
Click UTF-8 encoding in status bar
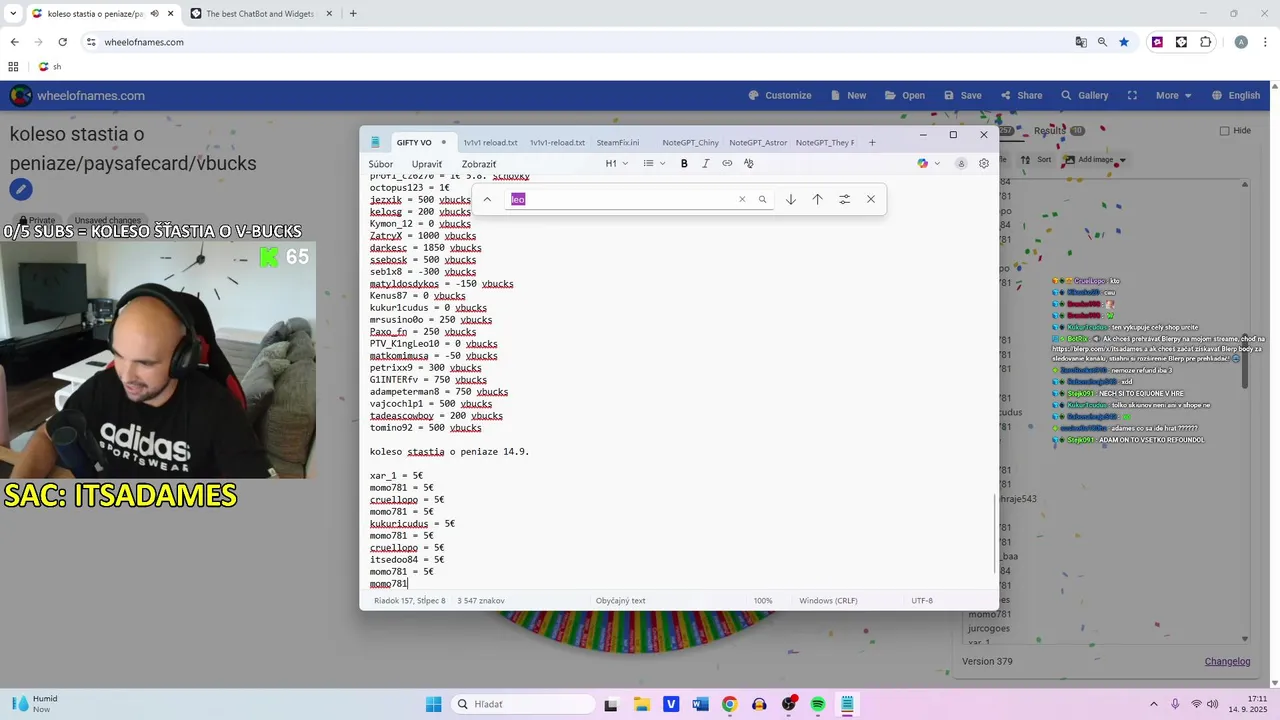[922, 601]
